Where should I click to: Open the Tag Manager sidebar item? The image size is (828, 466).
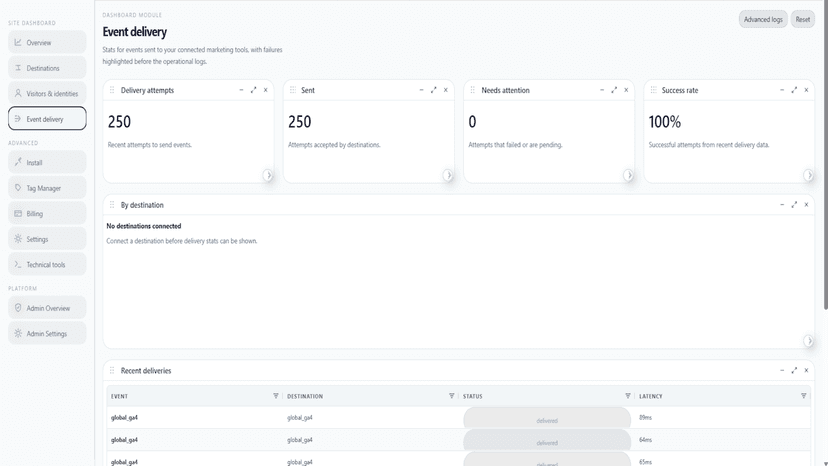click(x=47, y=188)
